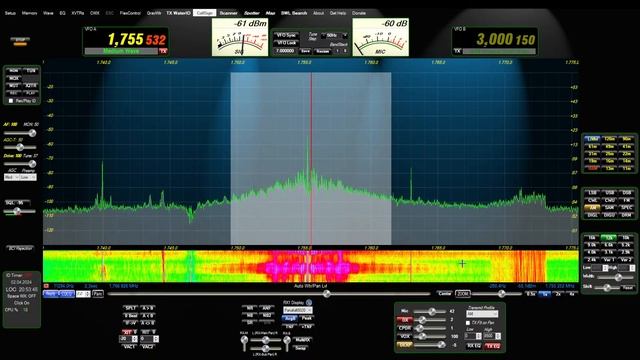Toggle the MUT mute button
The image size is (640, 360).
(x=14, y=86)
